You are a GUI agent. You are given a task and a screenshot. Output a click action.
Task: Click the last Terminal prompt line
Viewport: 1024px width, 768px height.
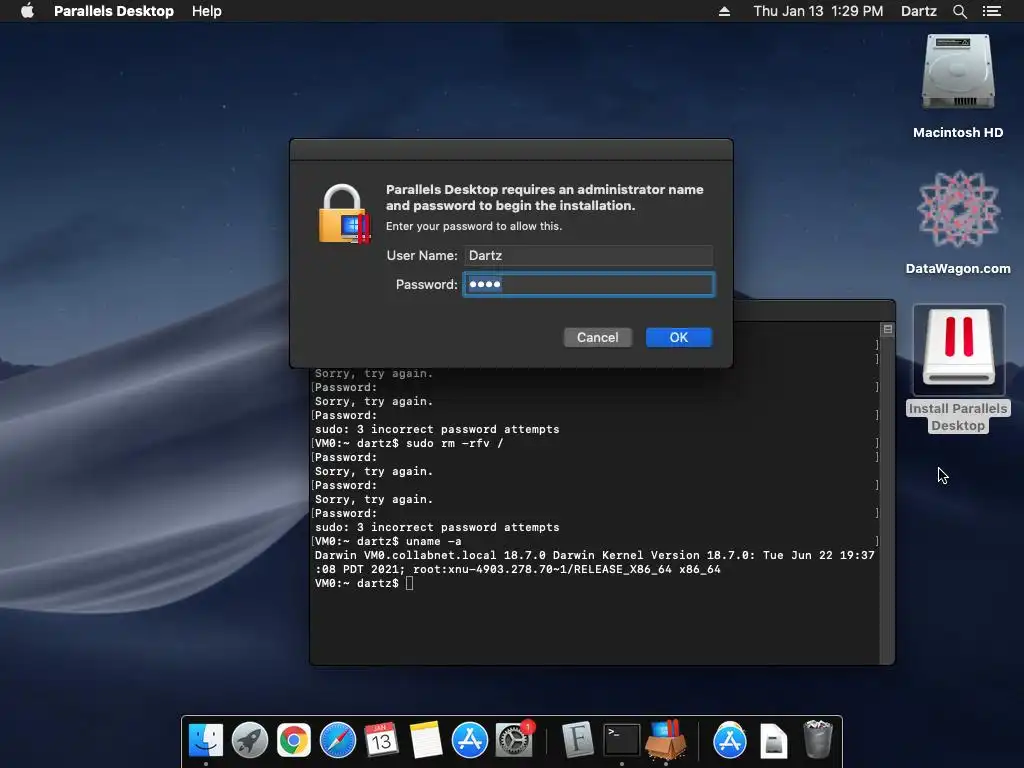[363, 583]
